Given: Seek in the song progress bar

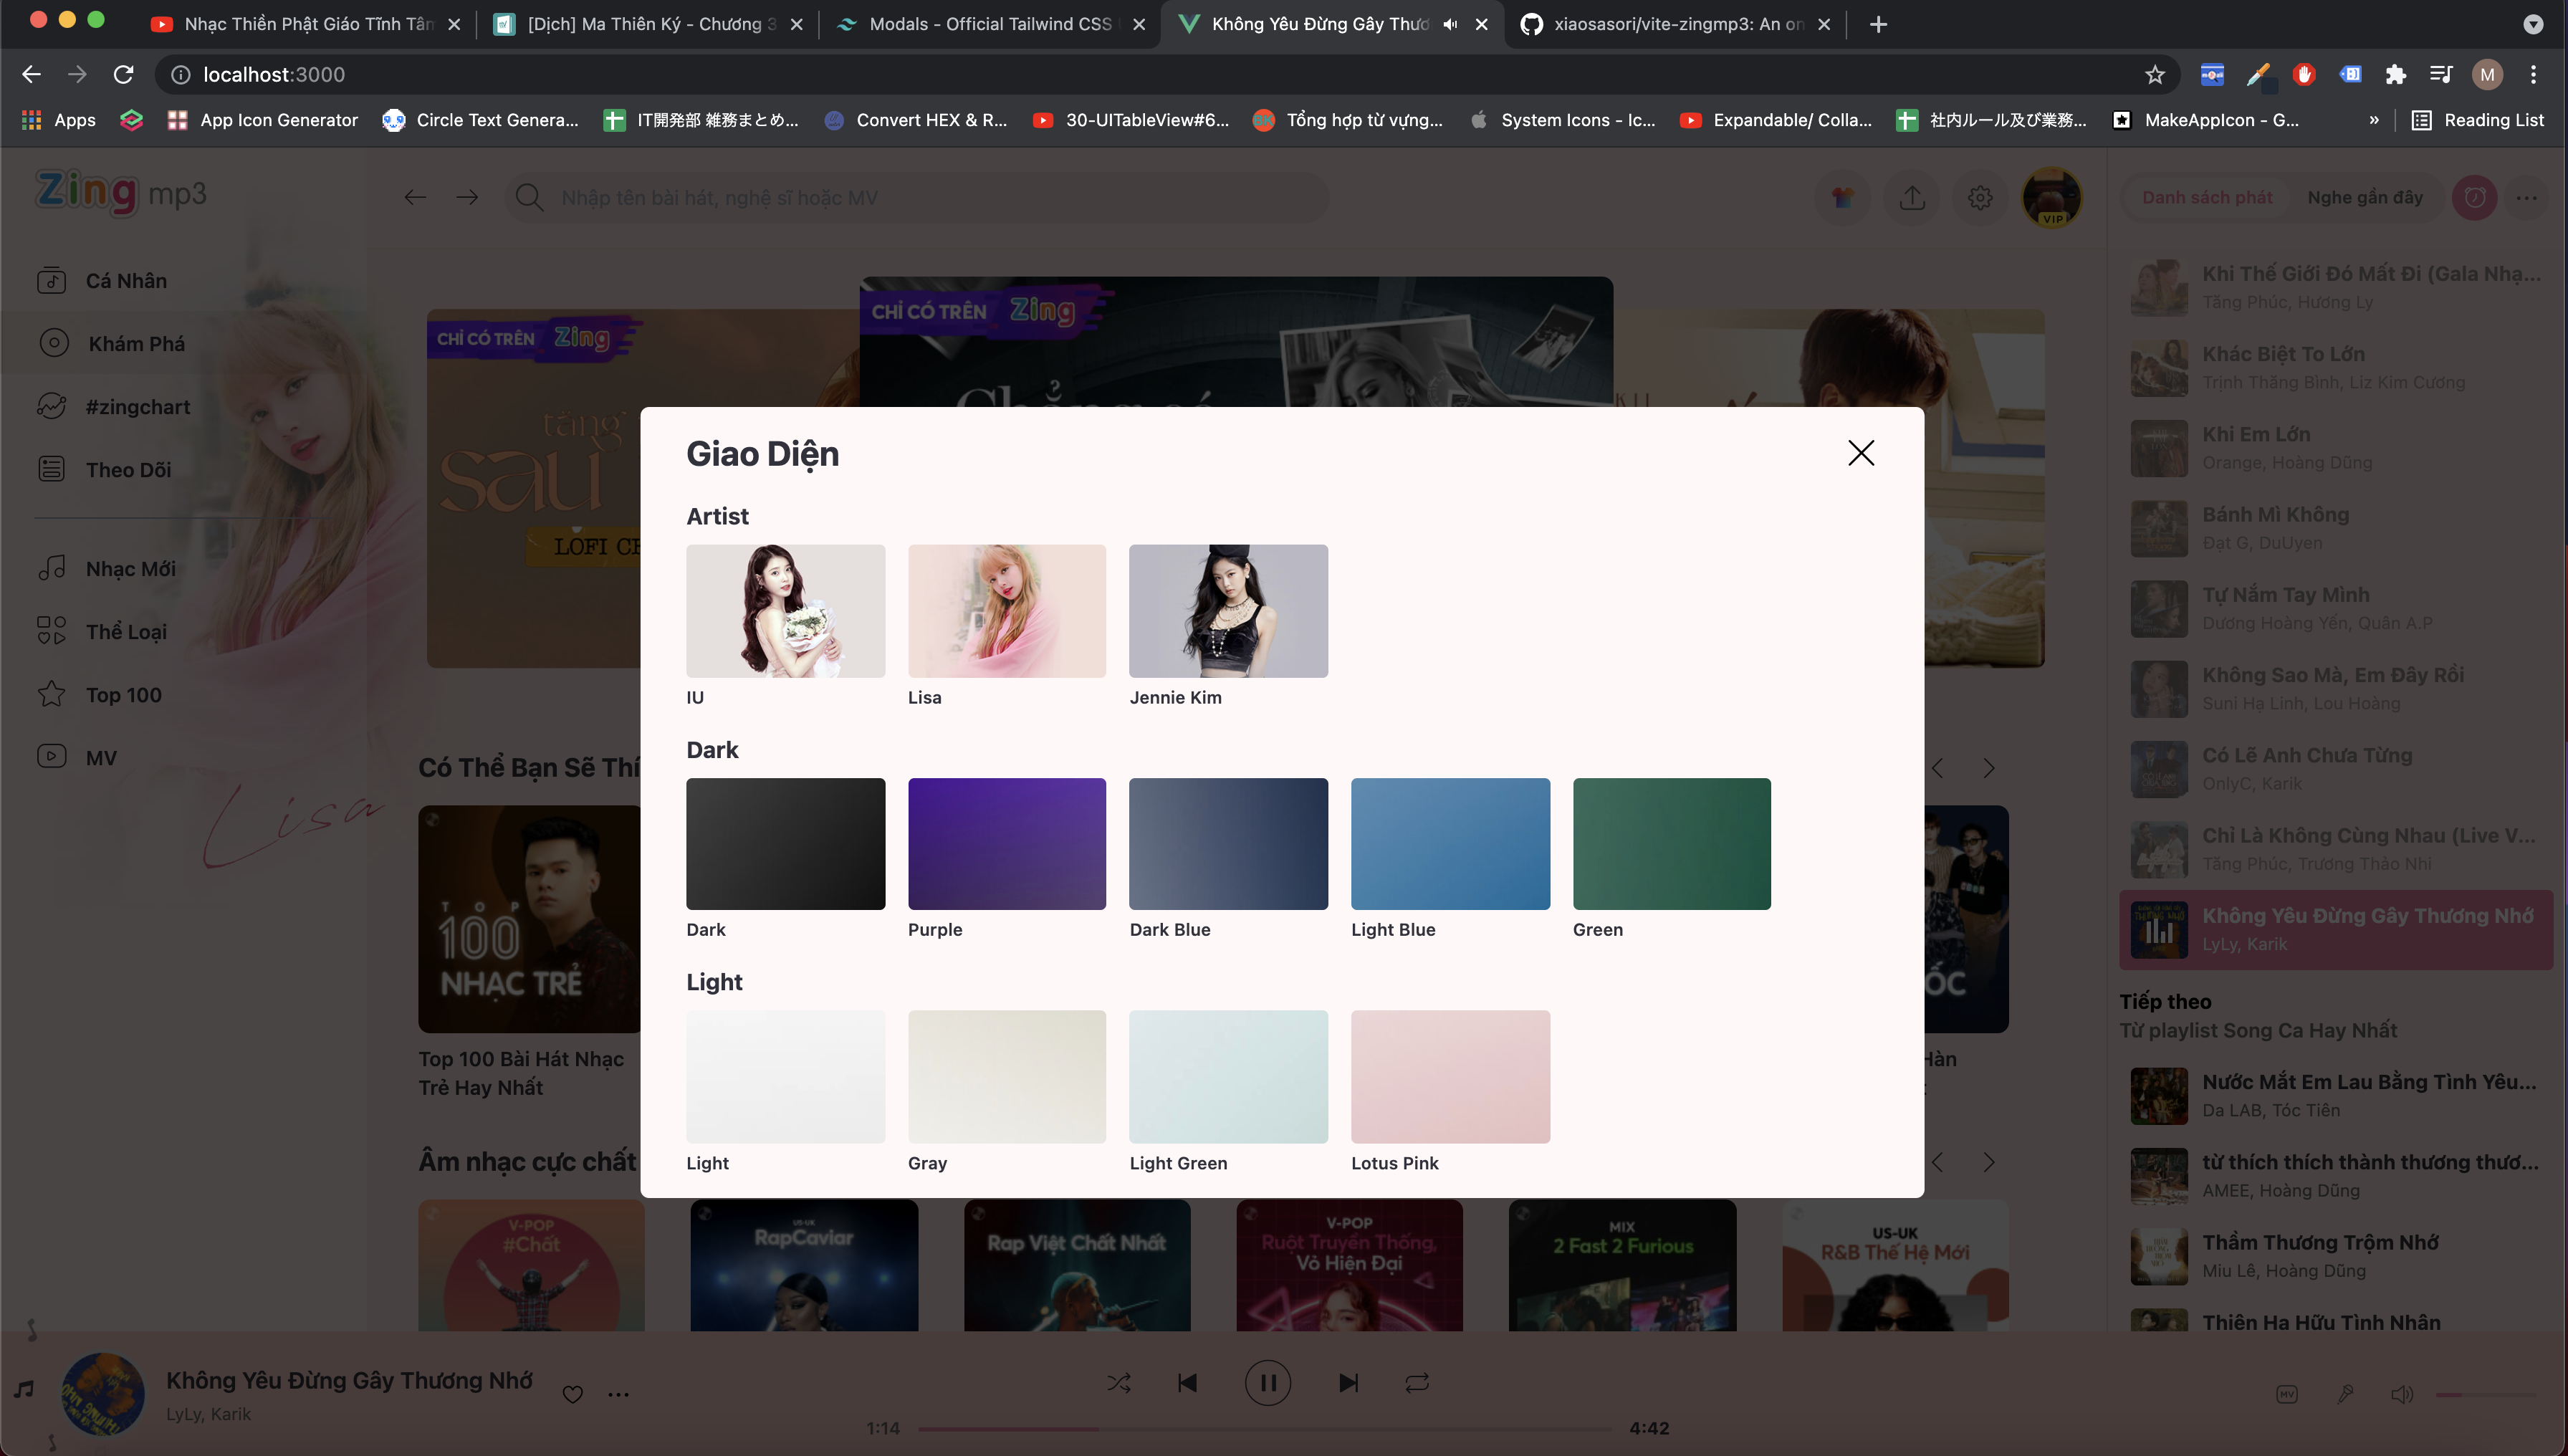Looking at the screenshot, I should pyautogui.click(x=1265, y=1428).
